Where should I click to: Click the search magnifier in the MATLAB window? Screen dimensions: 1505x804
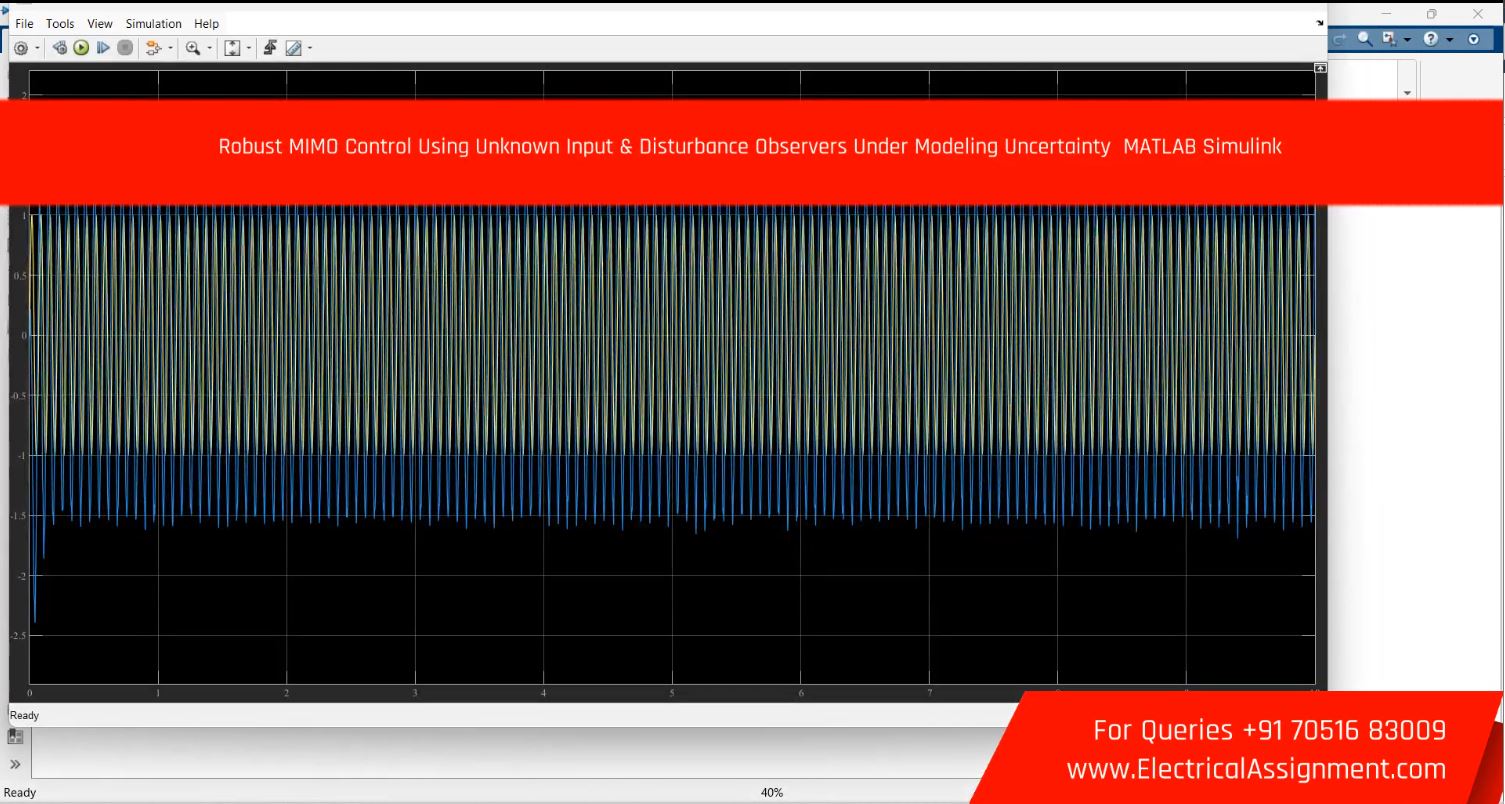pos(1365,38)
